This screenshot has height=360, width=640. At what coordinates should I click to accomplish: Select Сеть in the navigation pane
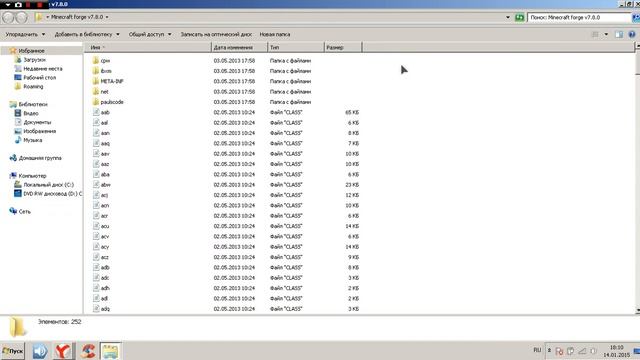coord(24,211)
